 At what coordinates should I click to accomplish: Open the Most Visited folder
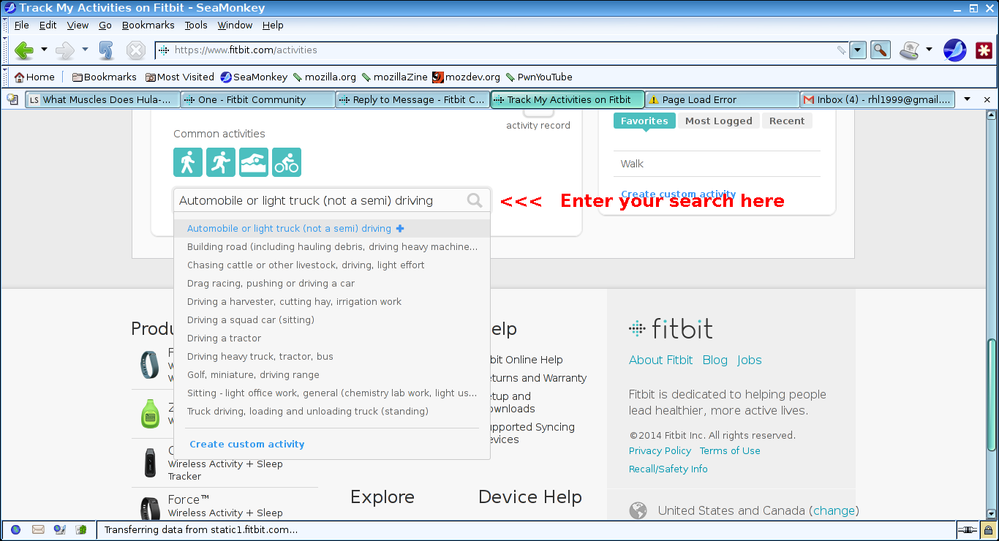coord(180,77)
